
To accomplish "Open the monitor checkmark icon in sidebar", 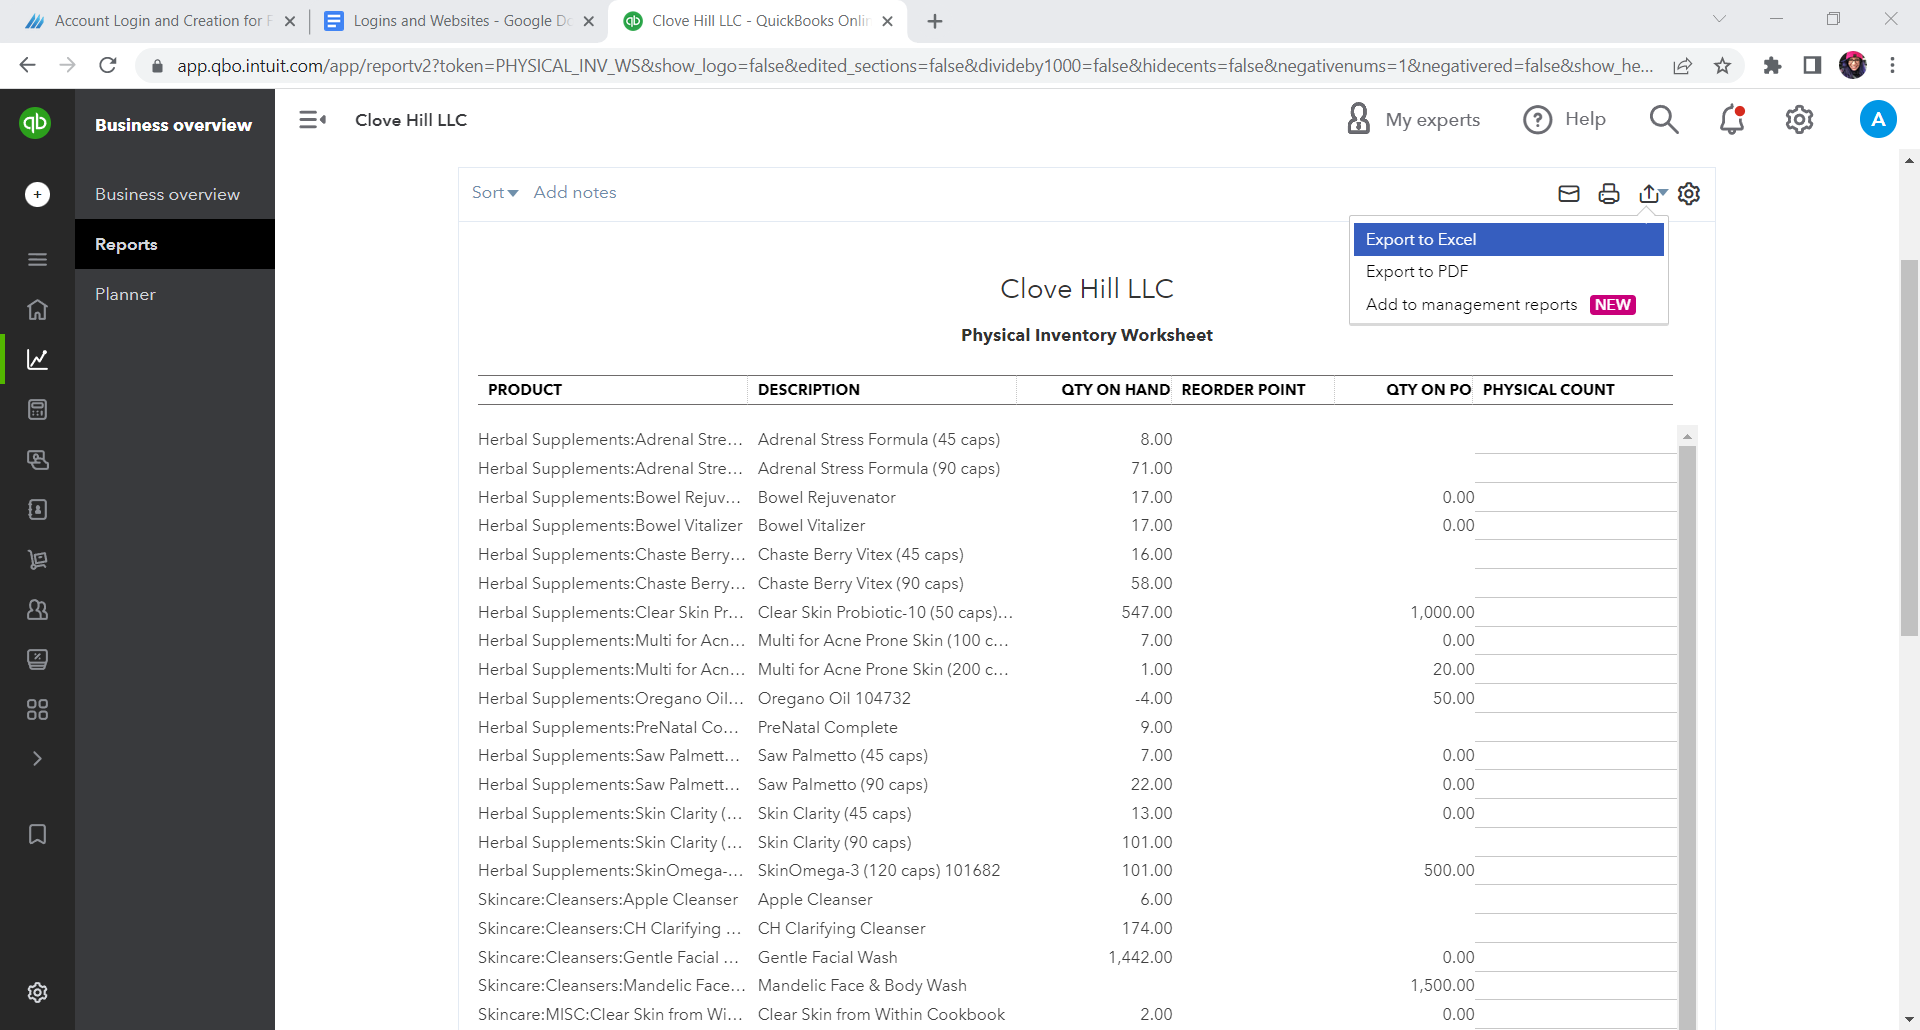I will [x=37, y=659].
